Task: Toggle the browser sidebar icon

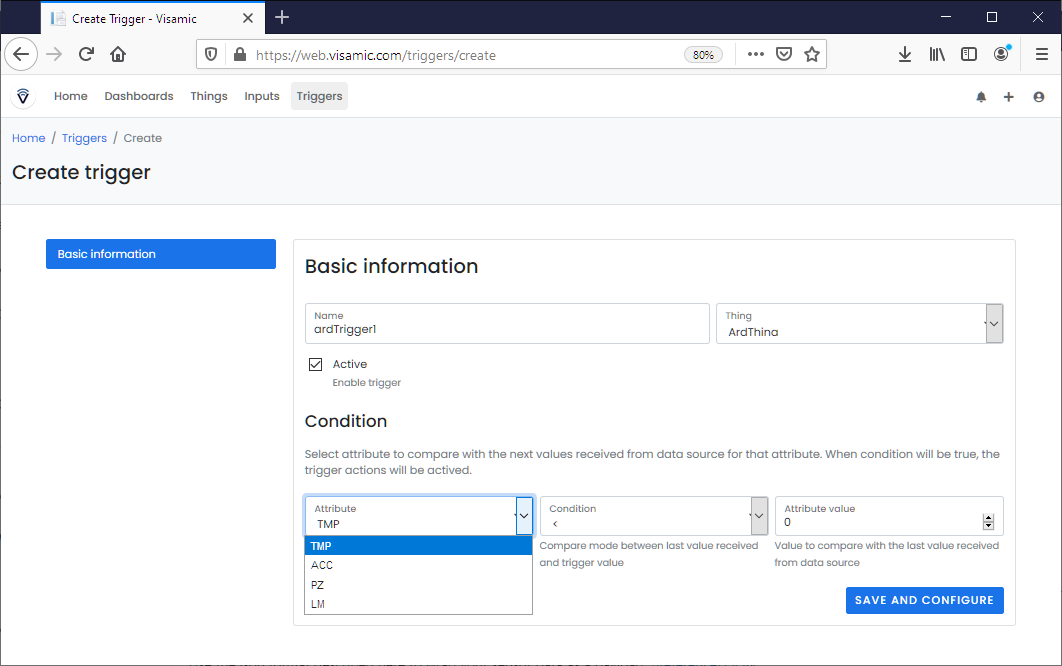Action: coord(969,54)
